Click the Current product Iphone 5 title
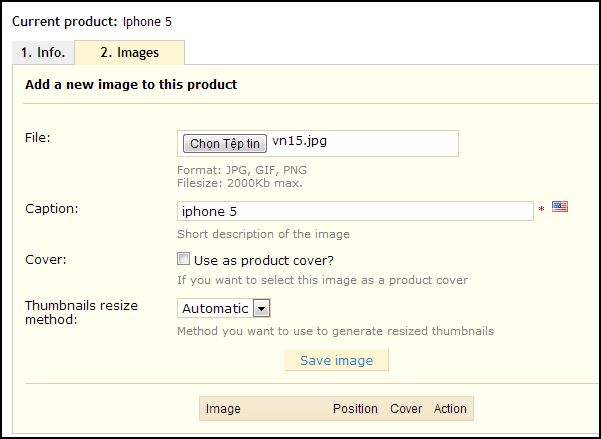This screenshot has width=601, height=439. tap(91, 20)
